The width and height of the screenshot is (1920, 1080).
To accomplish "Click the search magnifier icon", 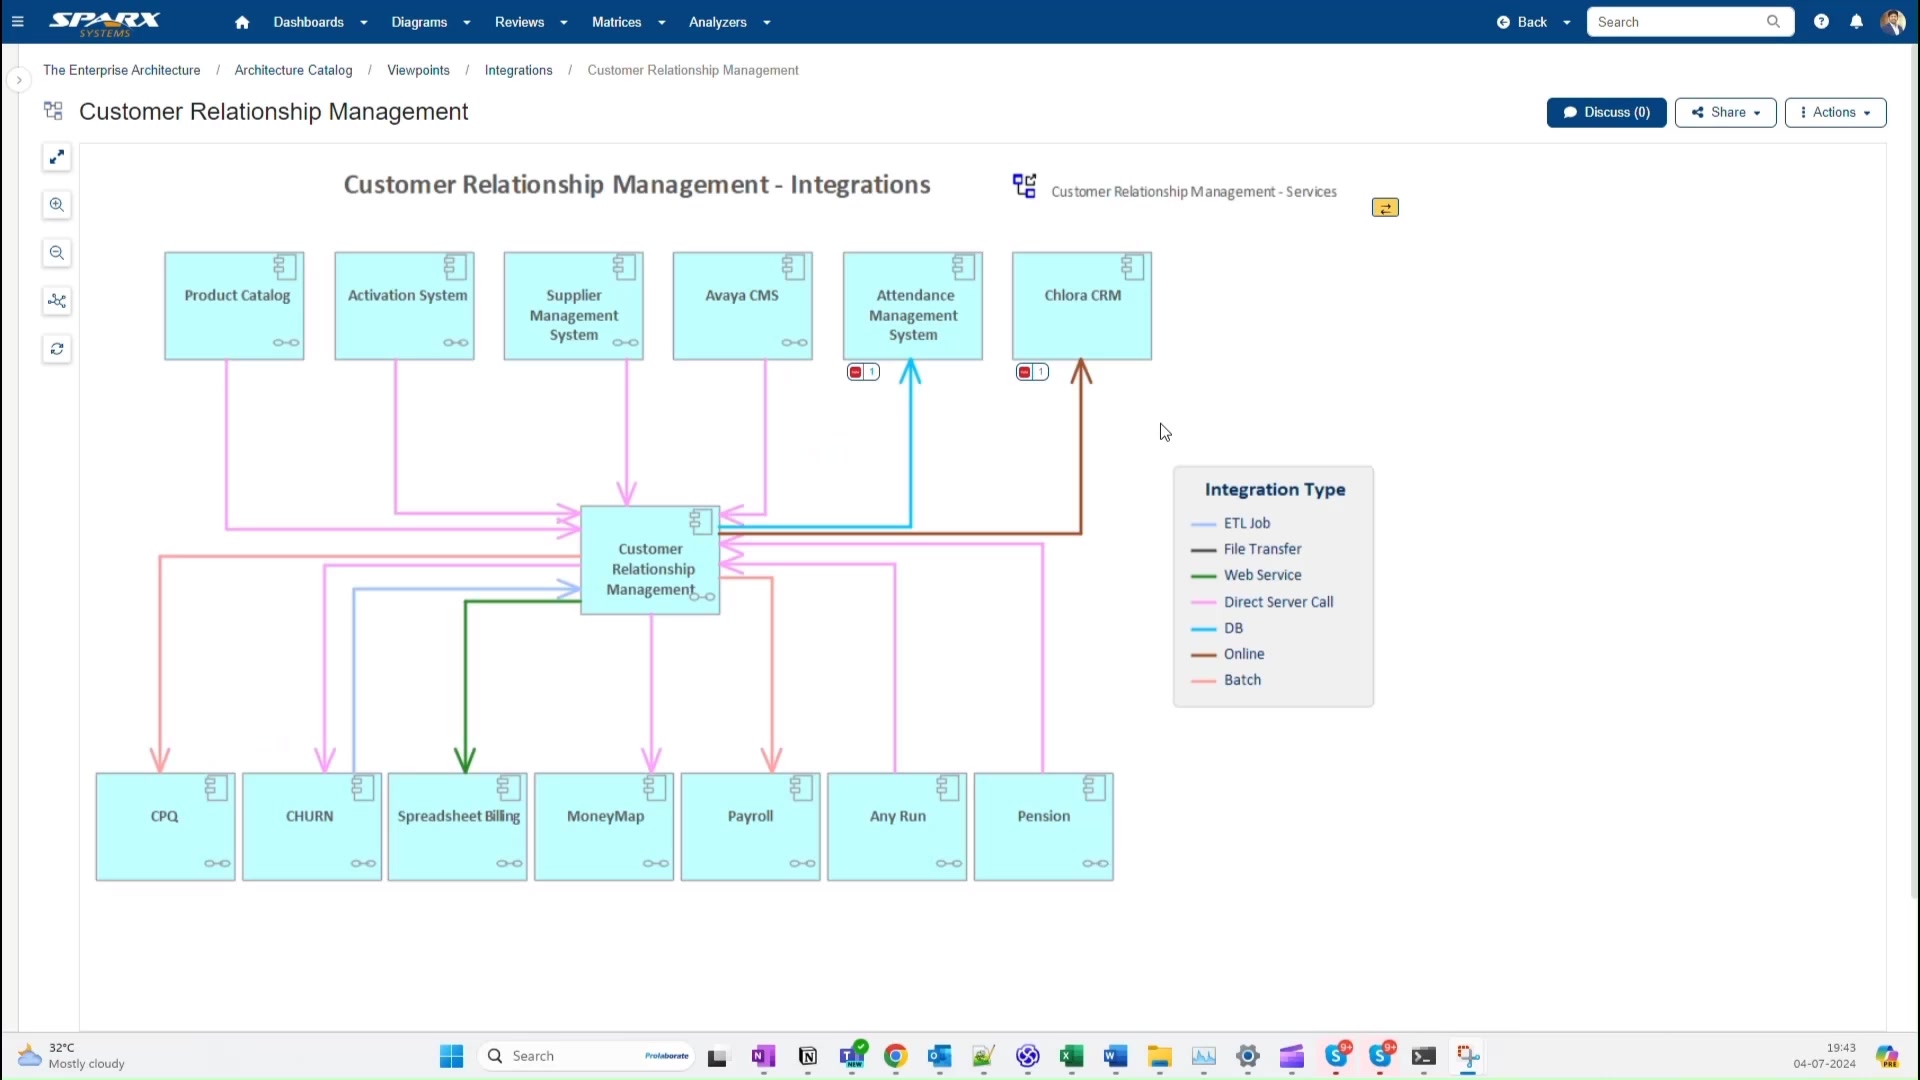I will (x=1773, y=22).
